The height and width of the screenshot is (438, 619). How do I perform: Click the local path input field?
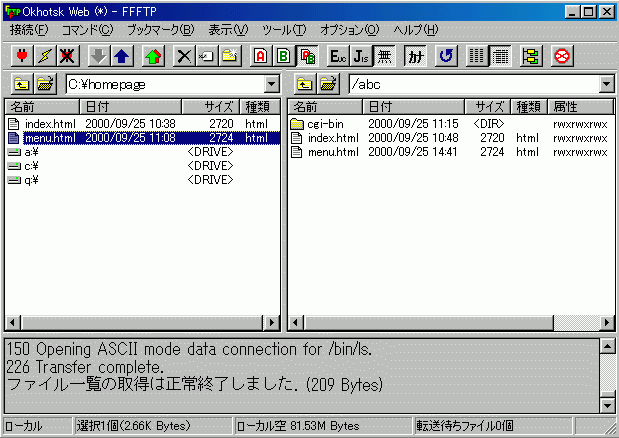coord(165,84)
